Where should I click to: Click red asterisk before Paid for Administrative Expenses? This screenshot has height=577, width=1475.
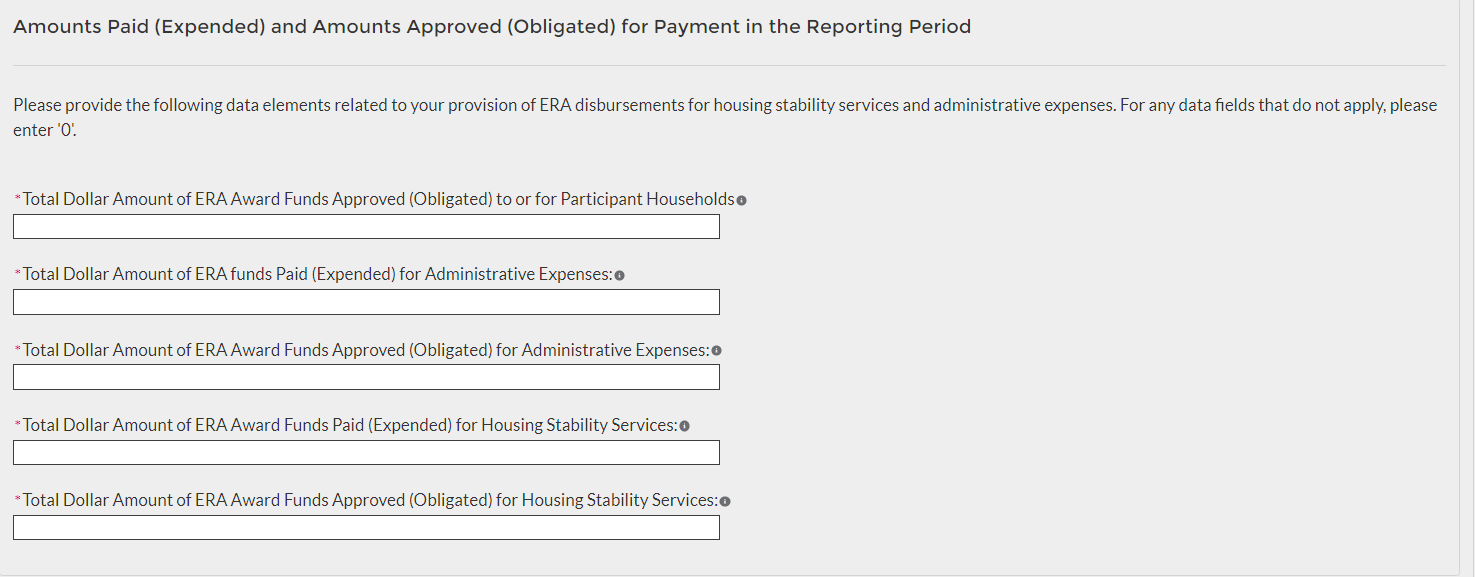pos(17,274)
